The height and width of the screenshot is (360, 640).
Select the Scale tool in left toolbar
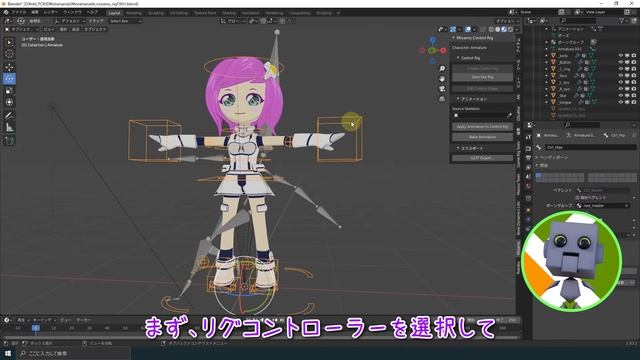point(9,91)
